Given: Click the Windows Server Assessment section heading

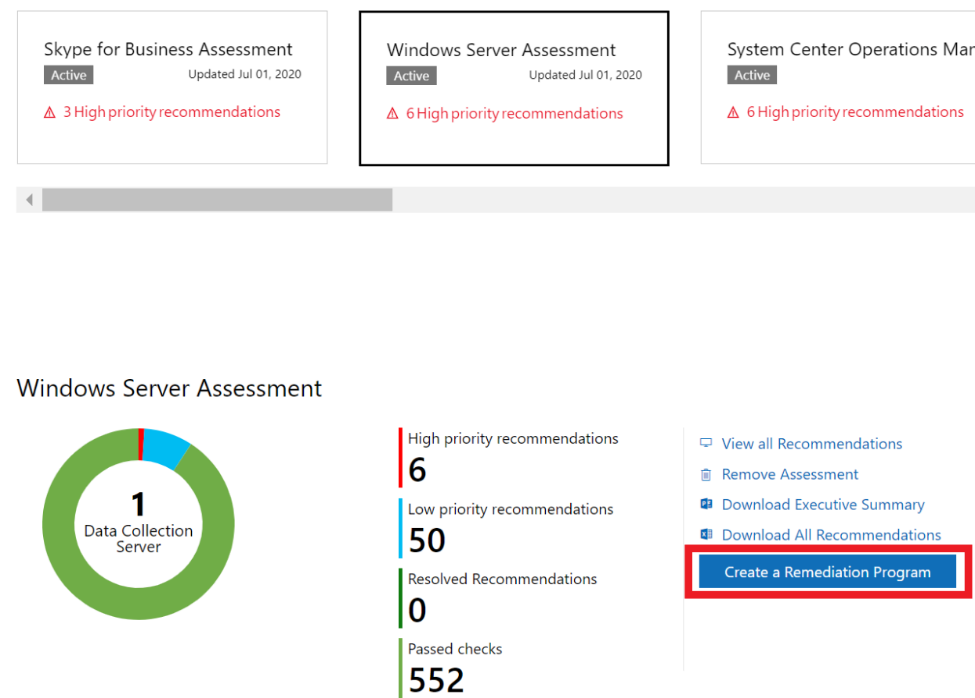Looking at the screenshot, I should tap(169, 388).
